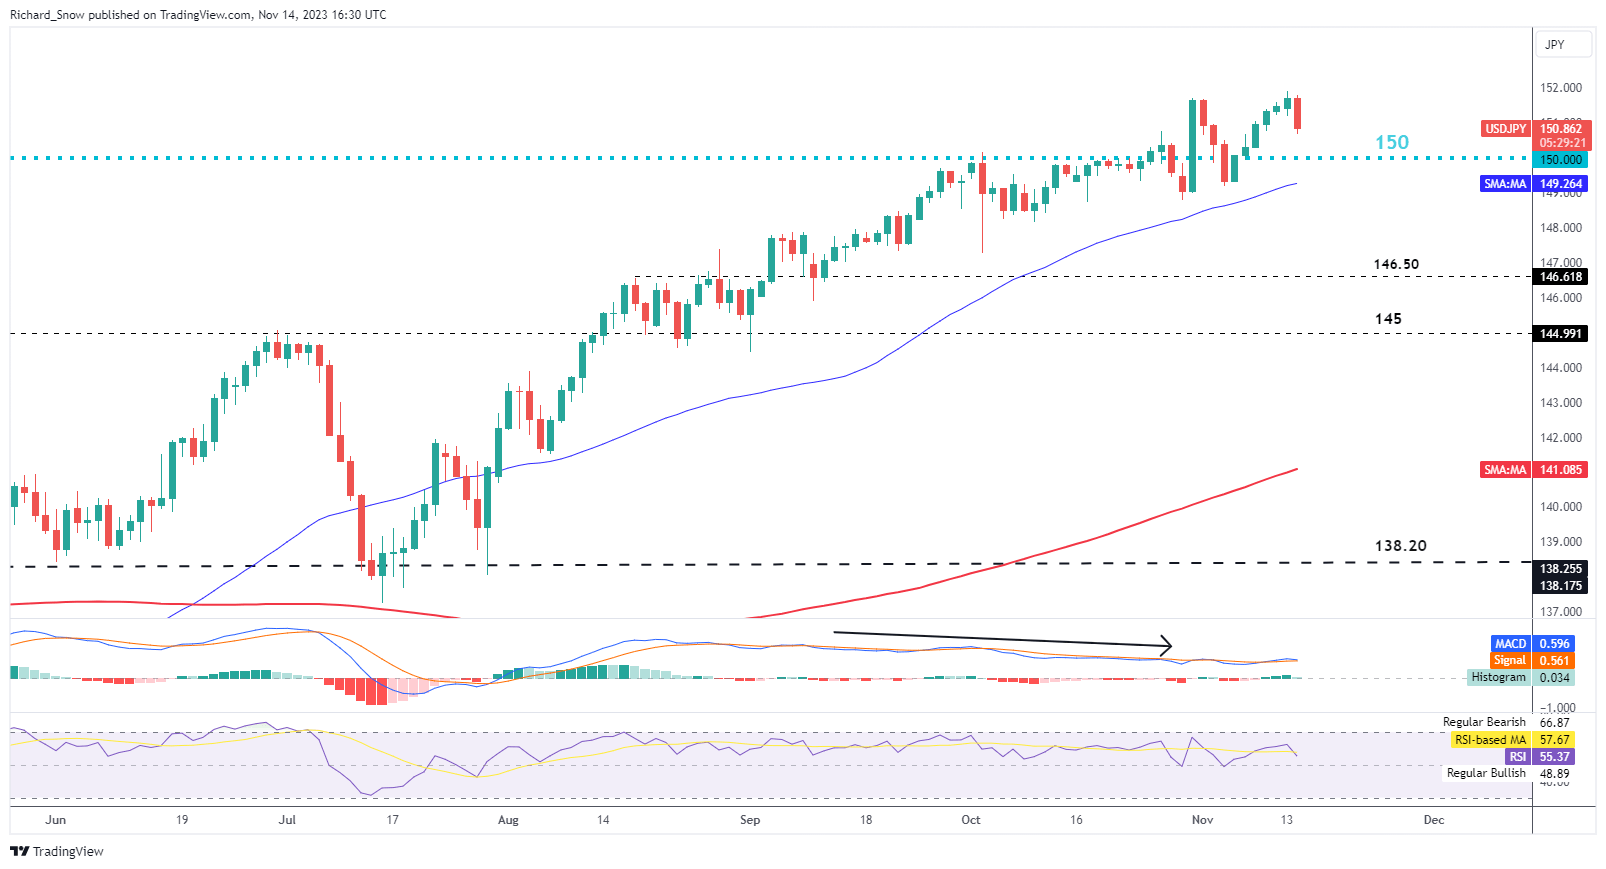
Task: Click the 140.000 price axis tick
Action: click(1561, 507)
